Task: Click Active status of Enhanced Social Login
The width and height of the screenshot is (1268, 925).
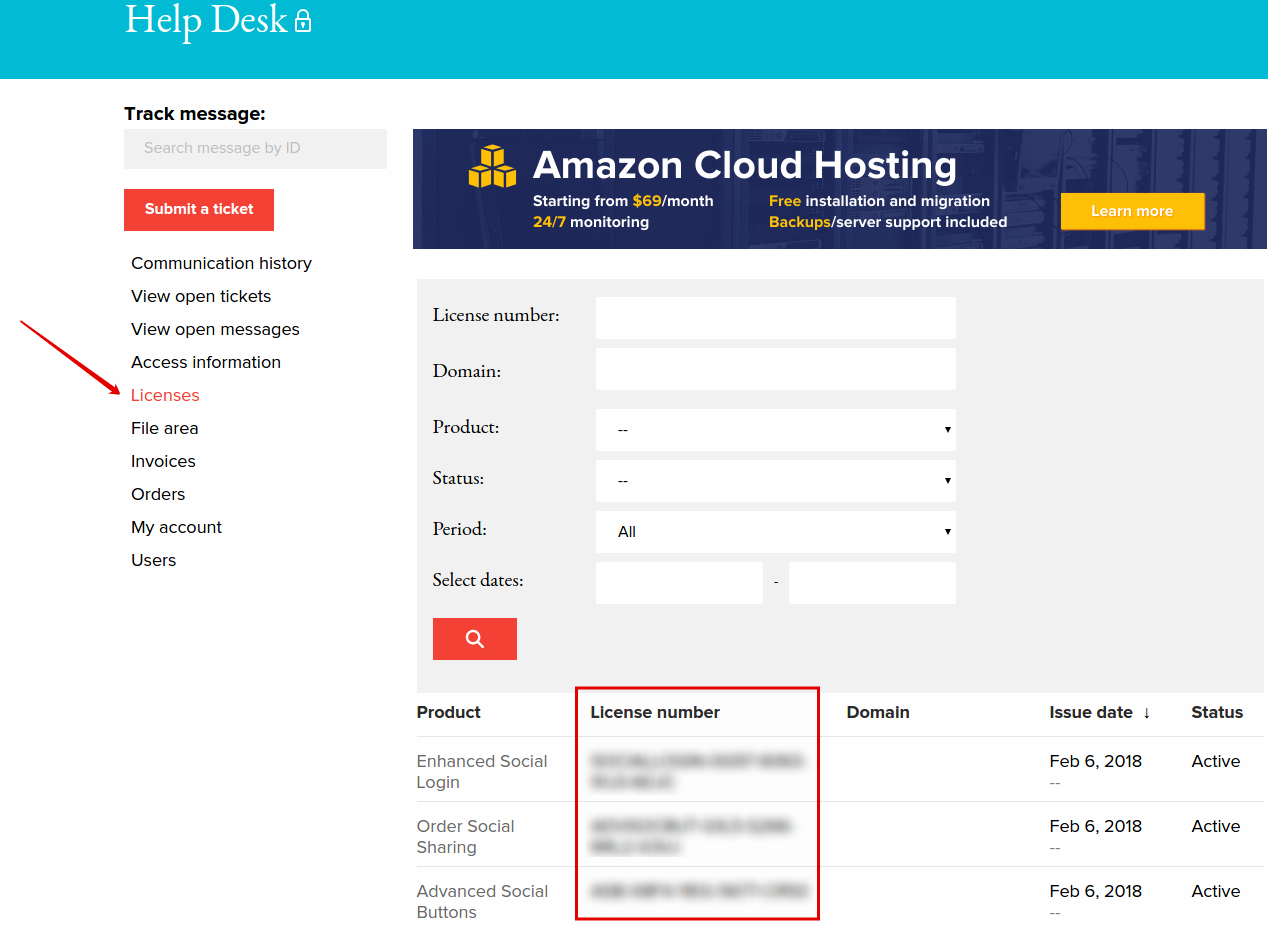Action: [1216, 761]
